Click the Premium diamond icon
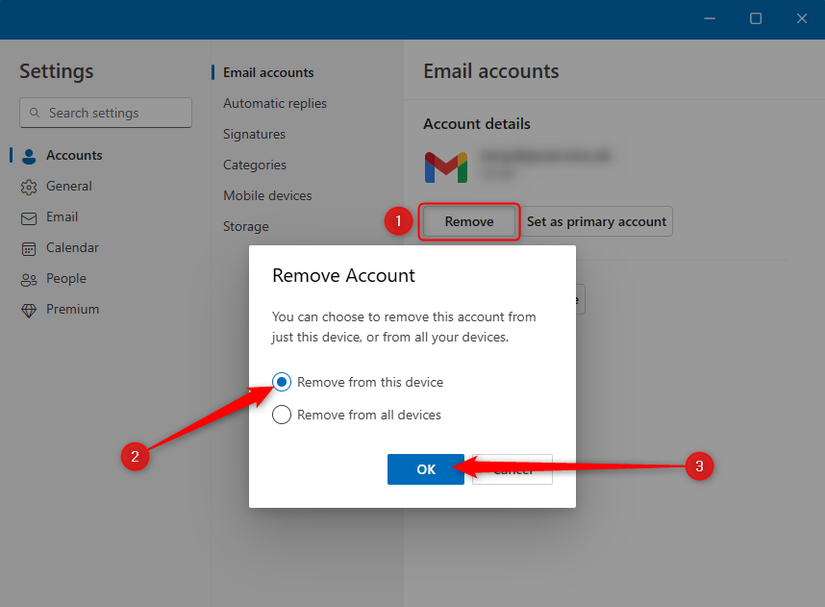 27,309
